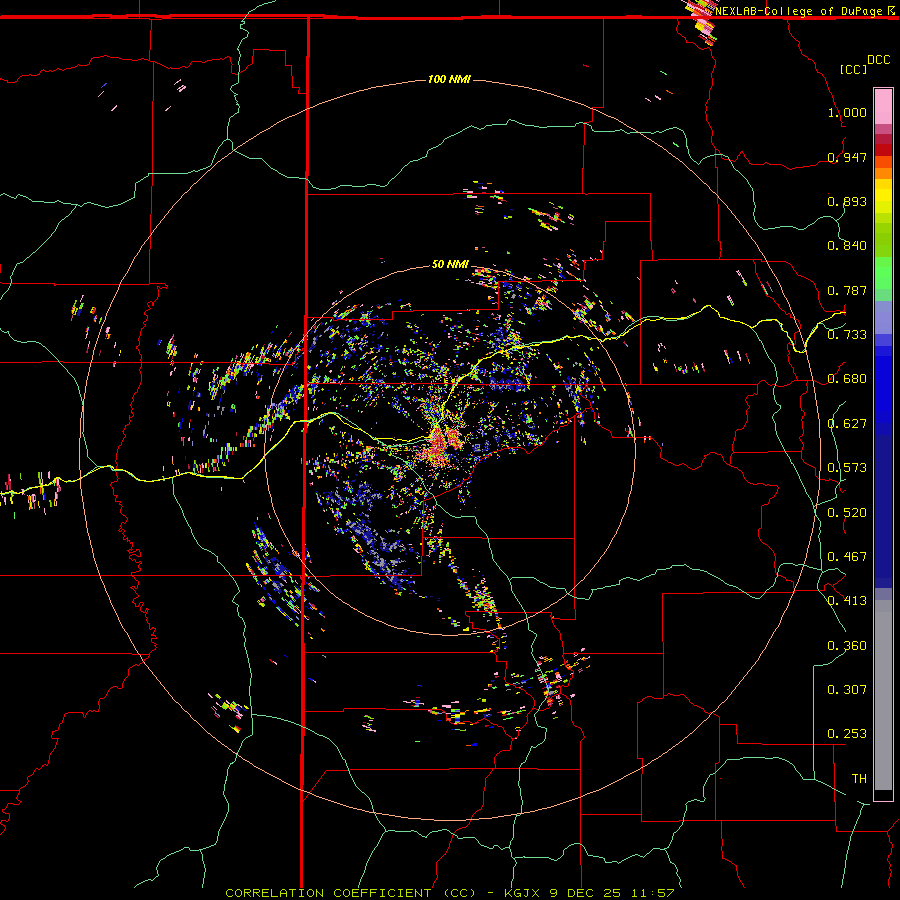Select the 0.467 color scale value
The height and width of the screenshot is (900, 900).
(847, 557)
